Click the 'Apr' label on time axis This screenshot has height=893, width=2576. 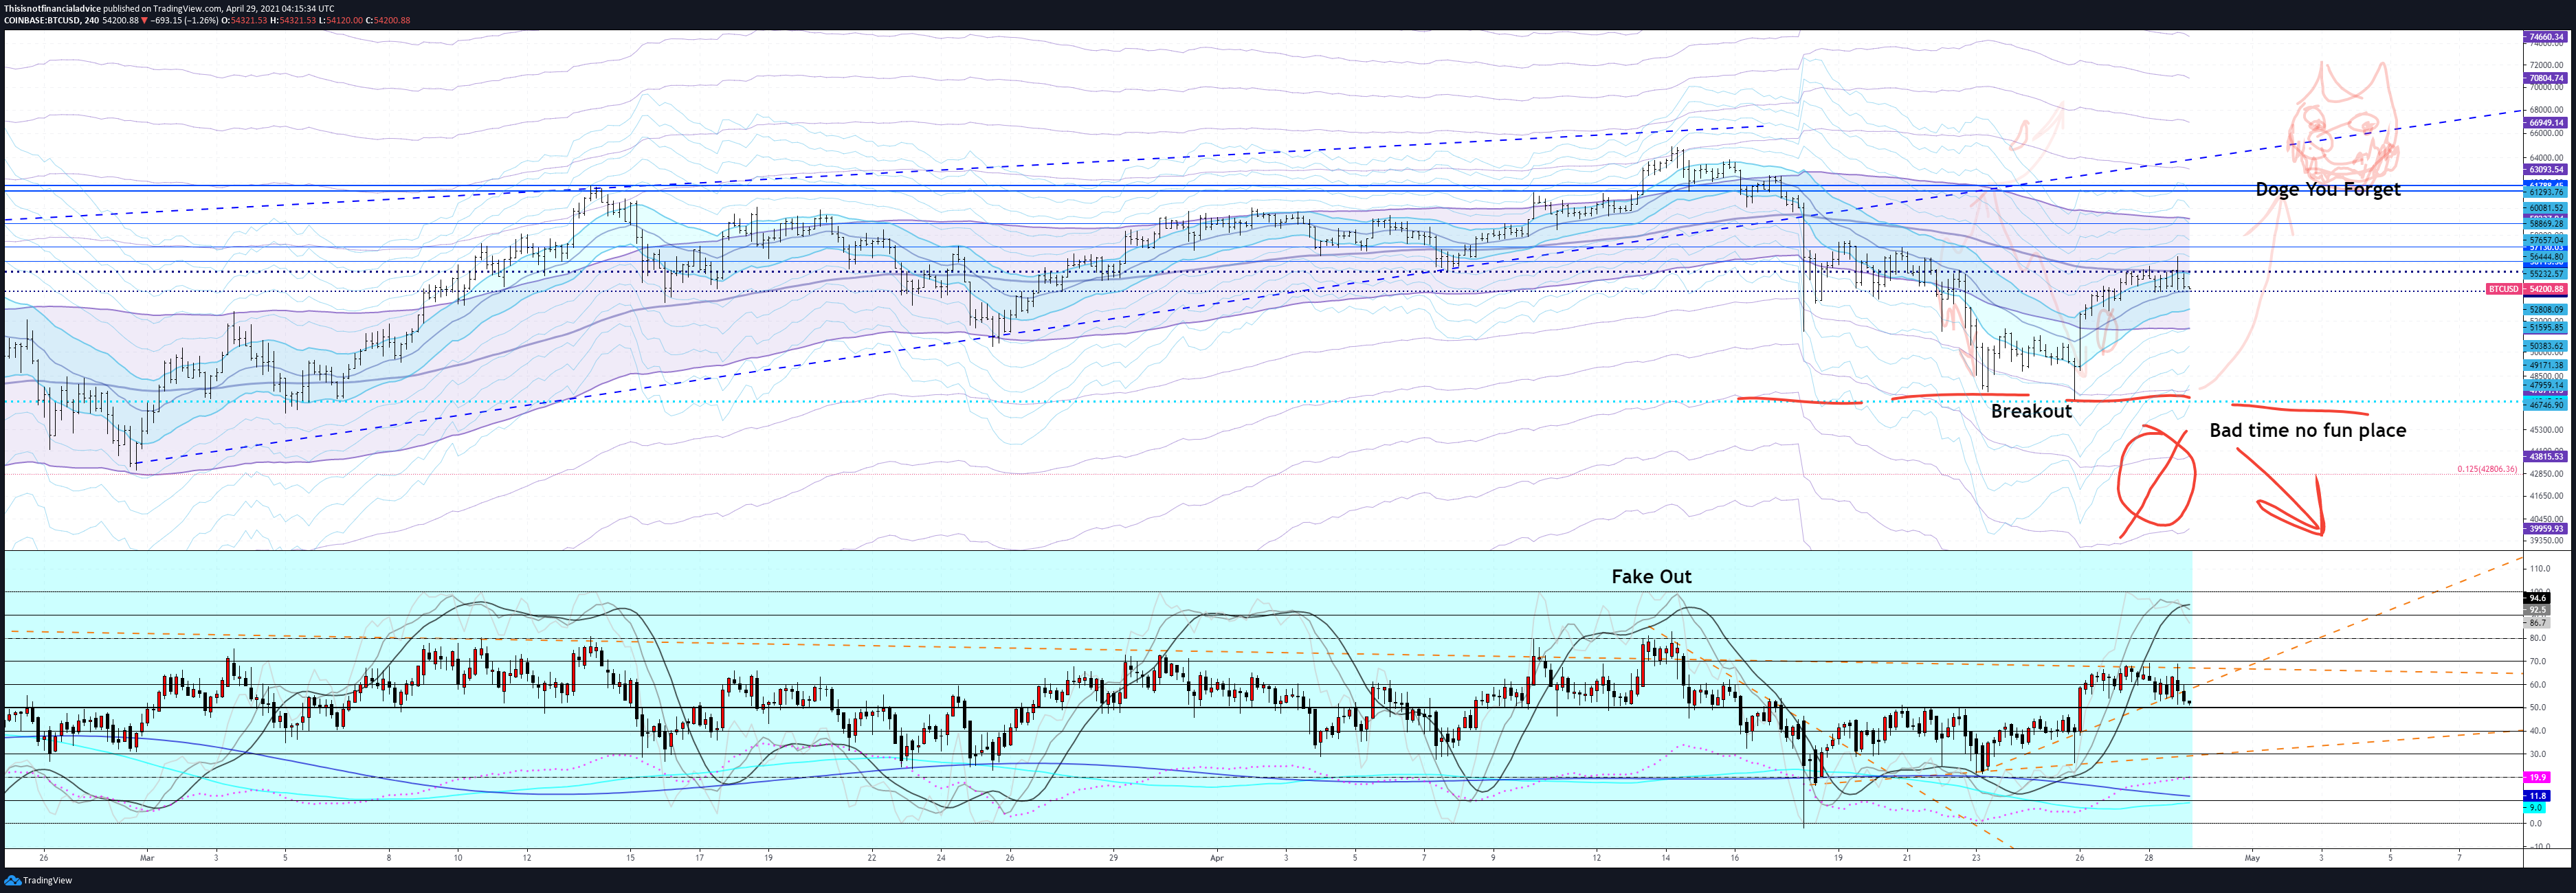[x=1216, y=858]
